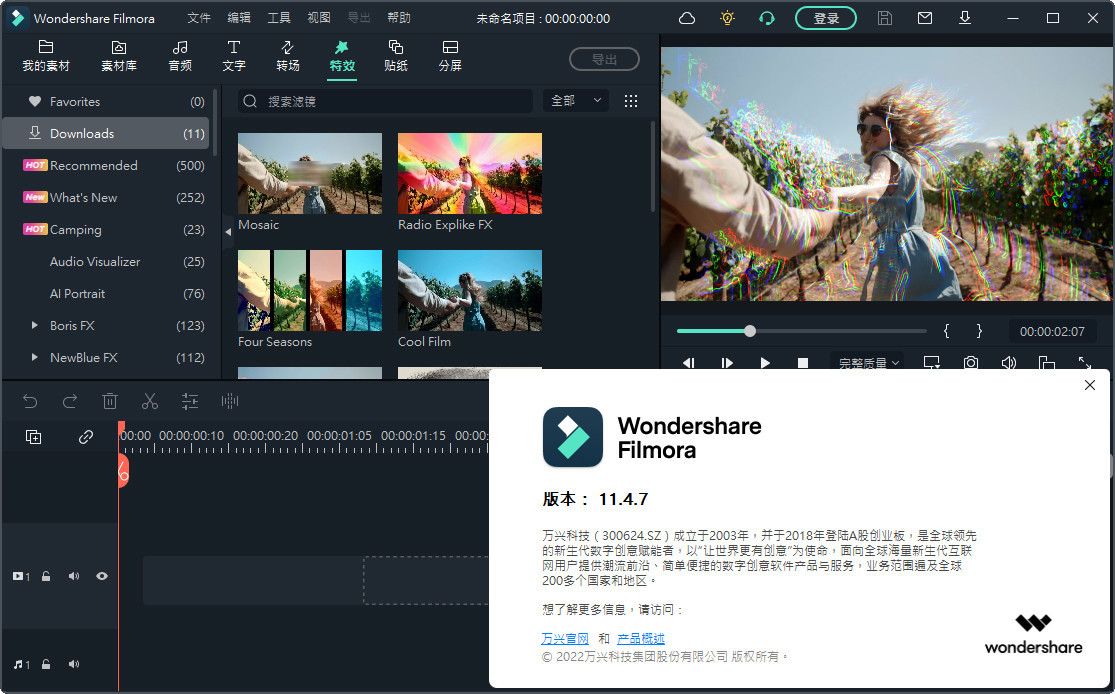
Task: Mute video track 1 speaker icon
Action: click(x=73, y=577)
